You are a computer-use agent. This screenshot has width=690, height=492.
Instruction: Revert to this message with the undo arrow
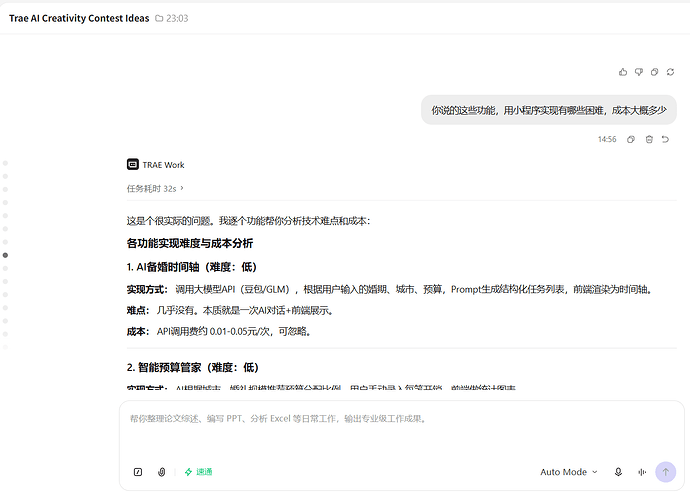coord(665,140)
